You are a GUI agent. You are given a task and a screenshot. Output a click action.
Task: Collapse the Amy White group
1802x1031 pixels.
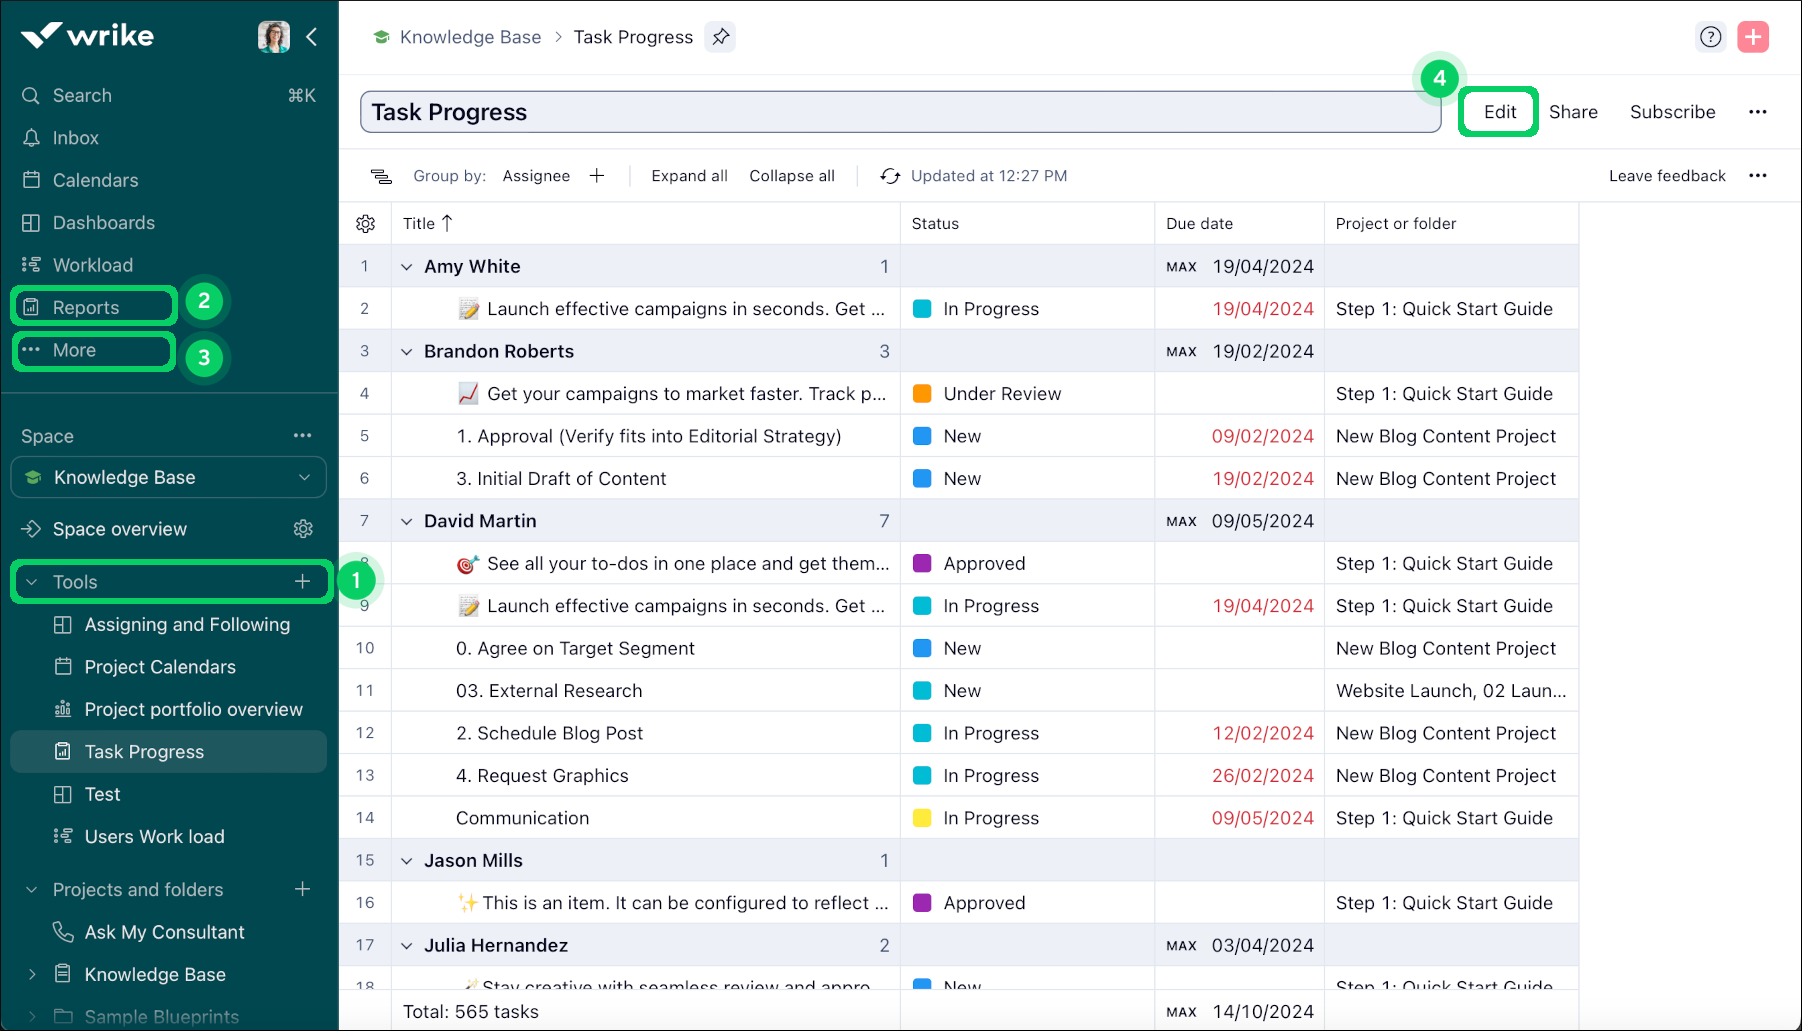pos(407,267)
